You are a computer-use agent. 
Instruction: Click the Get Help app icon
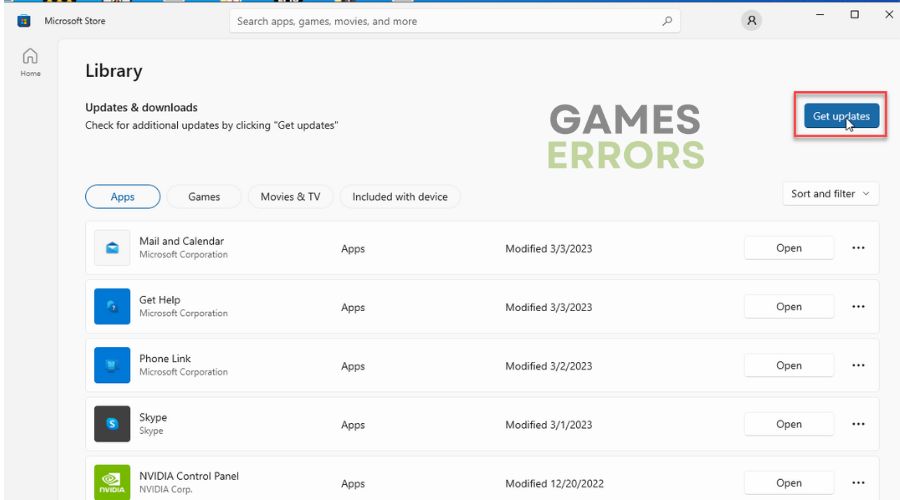click(112, 307)
